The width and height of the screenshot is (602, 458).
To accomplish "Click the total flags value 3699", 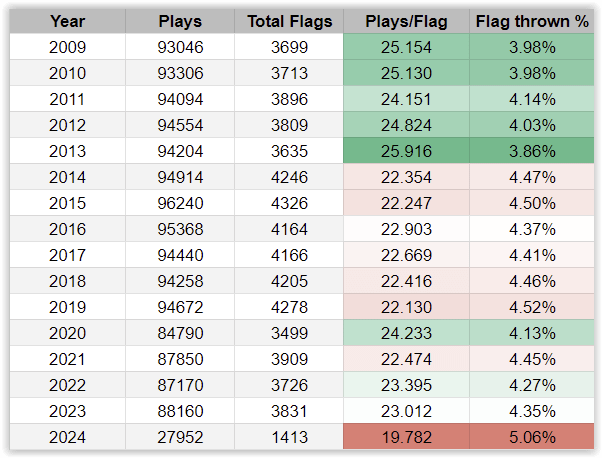I will pyautogui.click(x=289, y=47).
